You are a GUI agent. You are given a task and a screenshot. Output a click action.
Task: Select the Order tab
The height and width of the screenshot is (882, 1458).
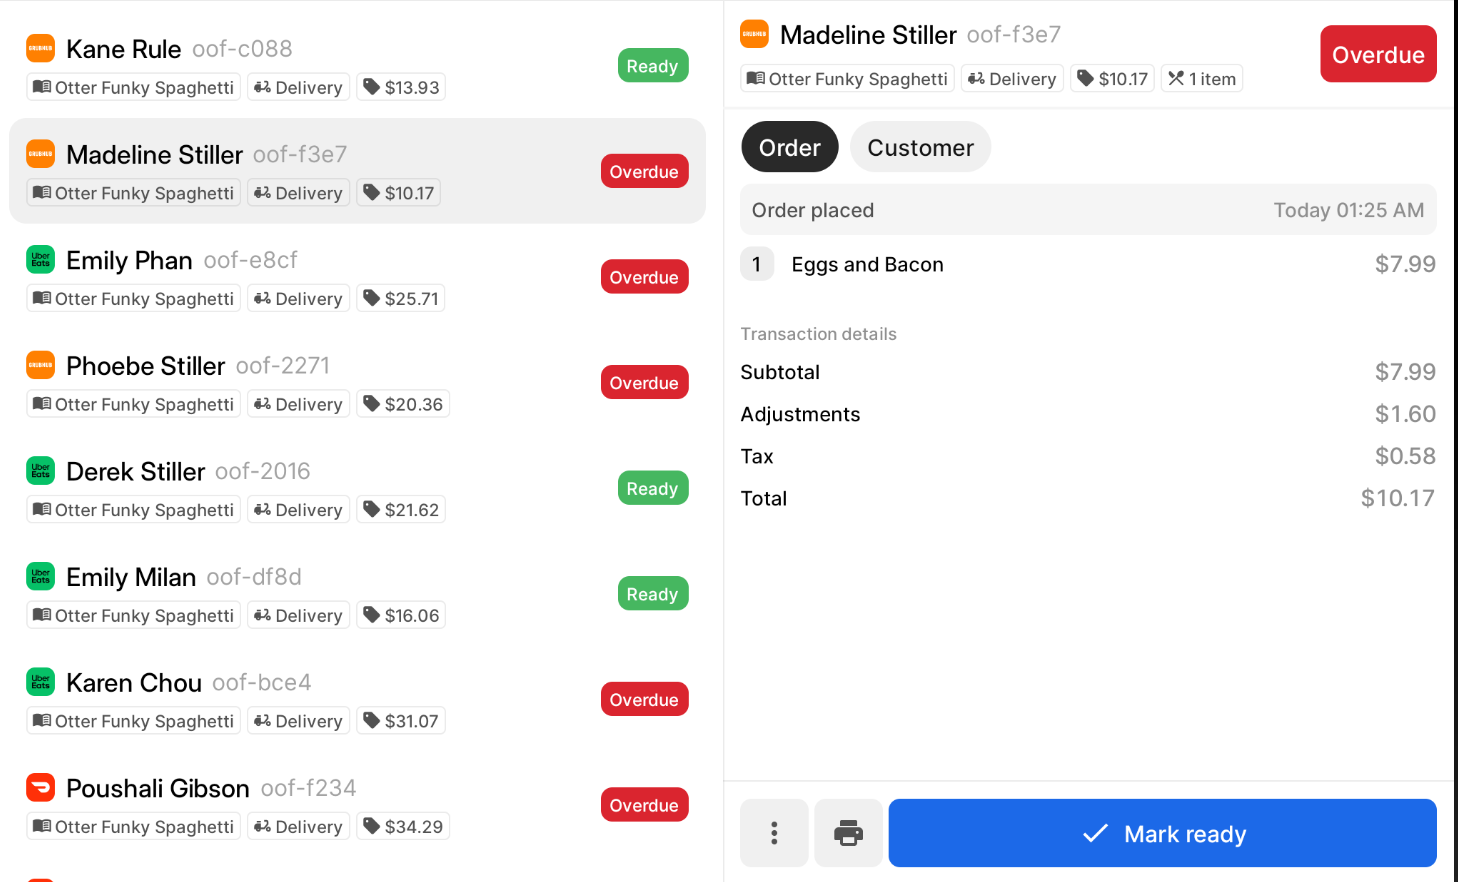pos(790,147)
